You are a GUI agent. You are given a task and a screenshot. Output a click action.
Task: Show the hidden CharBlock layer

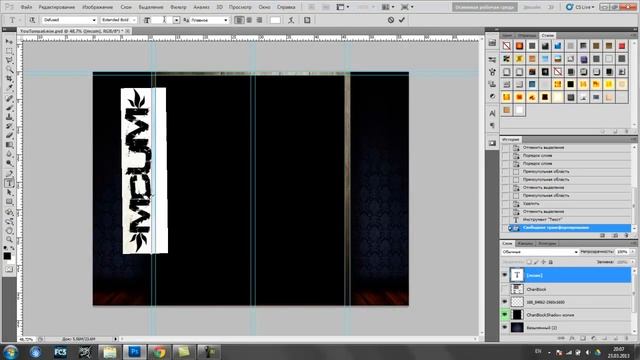pos(505,289)
